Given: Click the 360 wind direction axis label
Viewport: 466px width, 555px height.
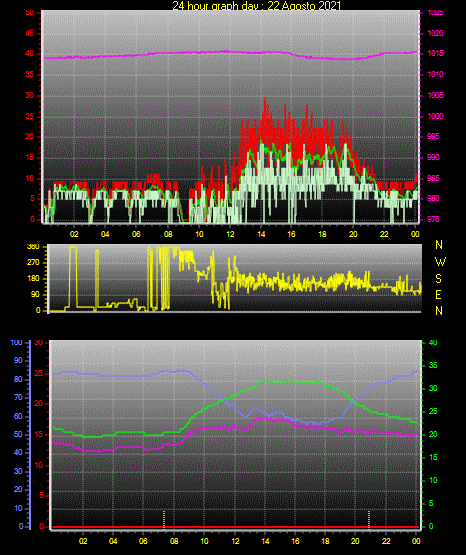Looking at the screenshot, I should coord(33,247).
